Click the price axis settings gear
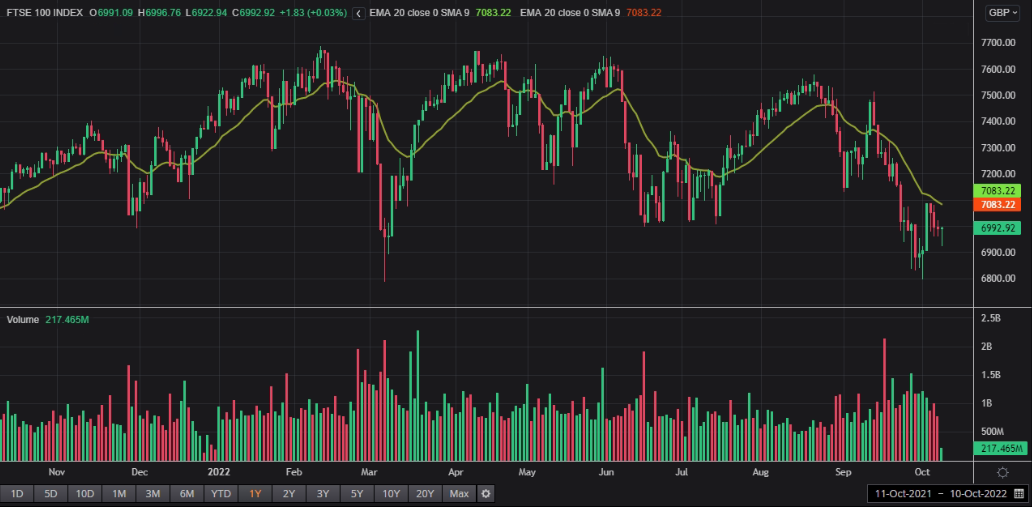1032x507 pixels. coord(1002,472)
